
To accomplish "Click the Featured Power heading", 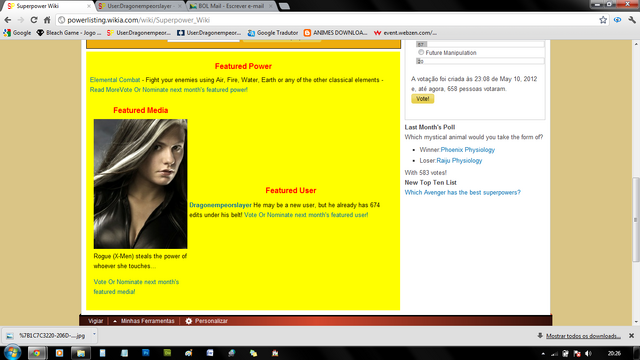I will pyautogui.click(x=243, y=66).
